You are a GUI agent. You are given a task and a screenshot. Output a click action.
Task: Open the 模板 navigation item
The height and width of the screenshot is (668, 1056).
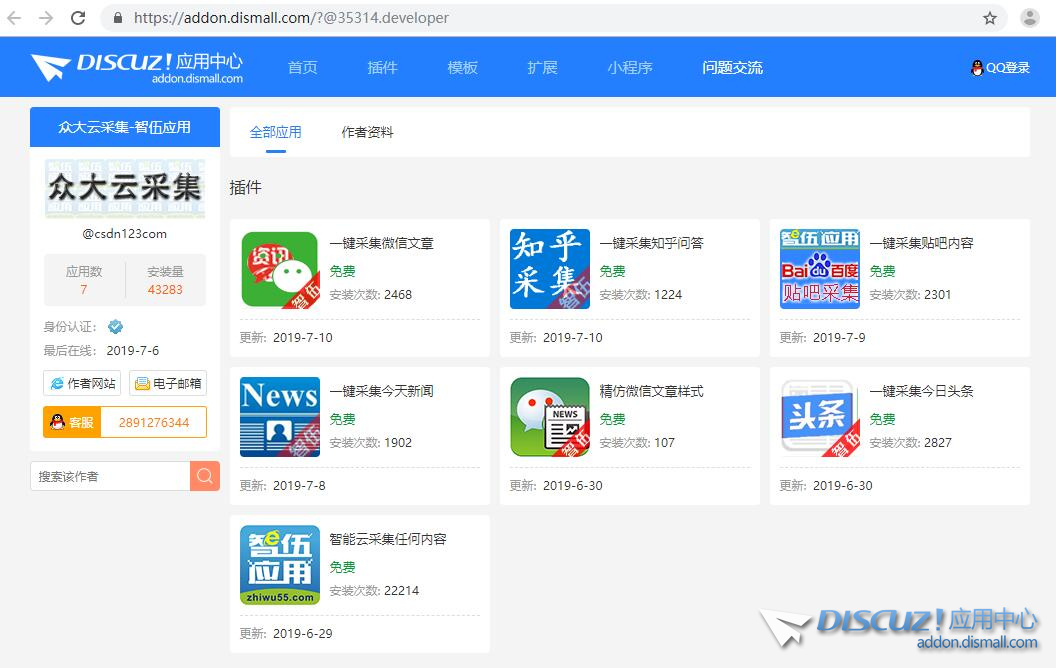463,67
